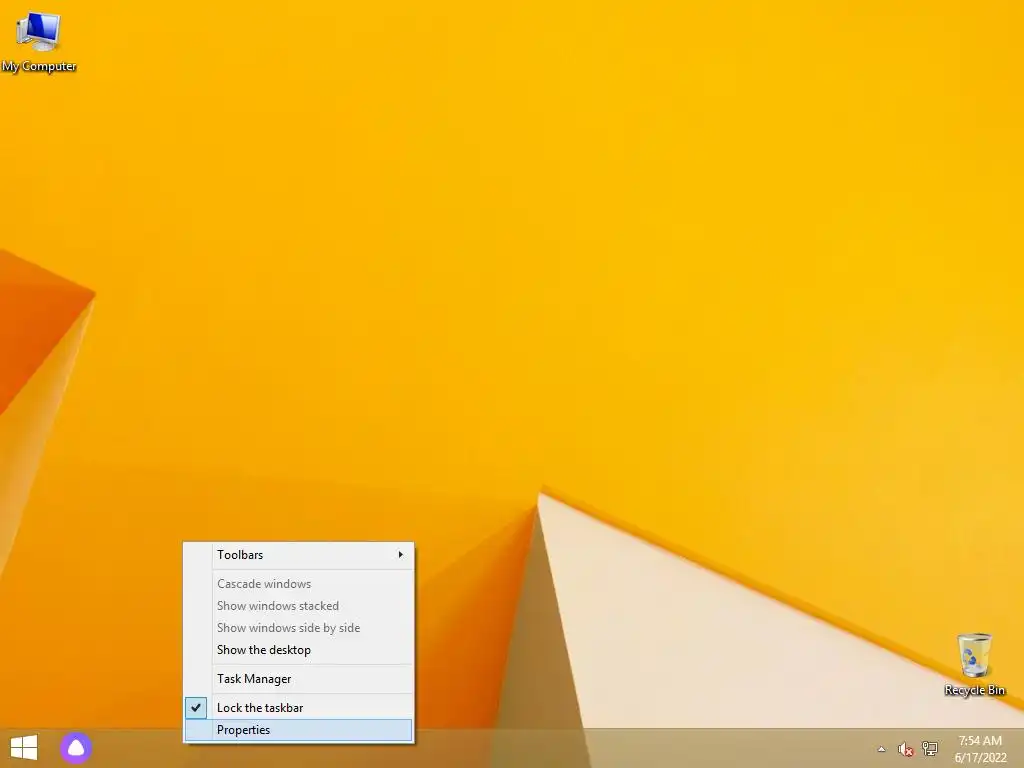1024x768 pixels.
Task: Show hidden tray icons arrow
Action: (881, 749)
